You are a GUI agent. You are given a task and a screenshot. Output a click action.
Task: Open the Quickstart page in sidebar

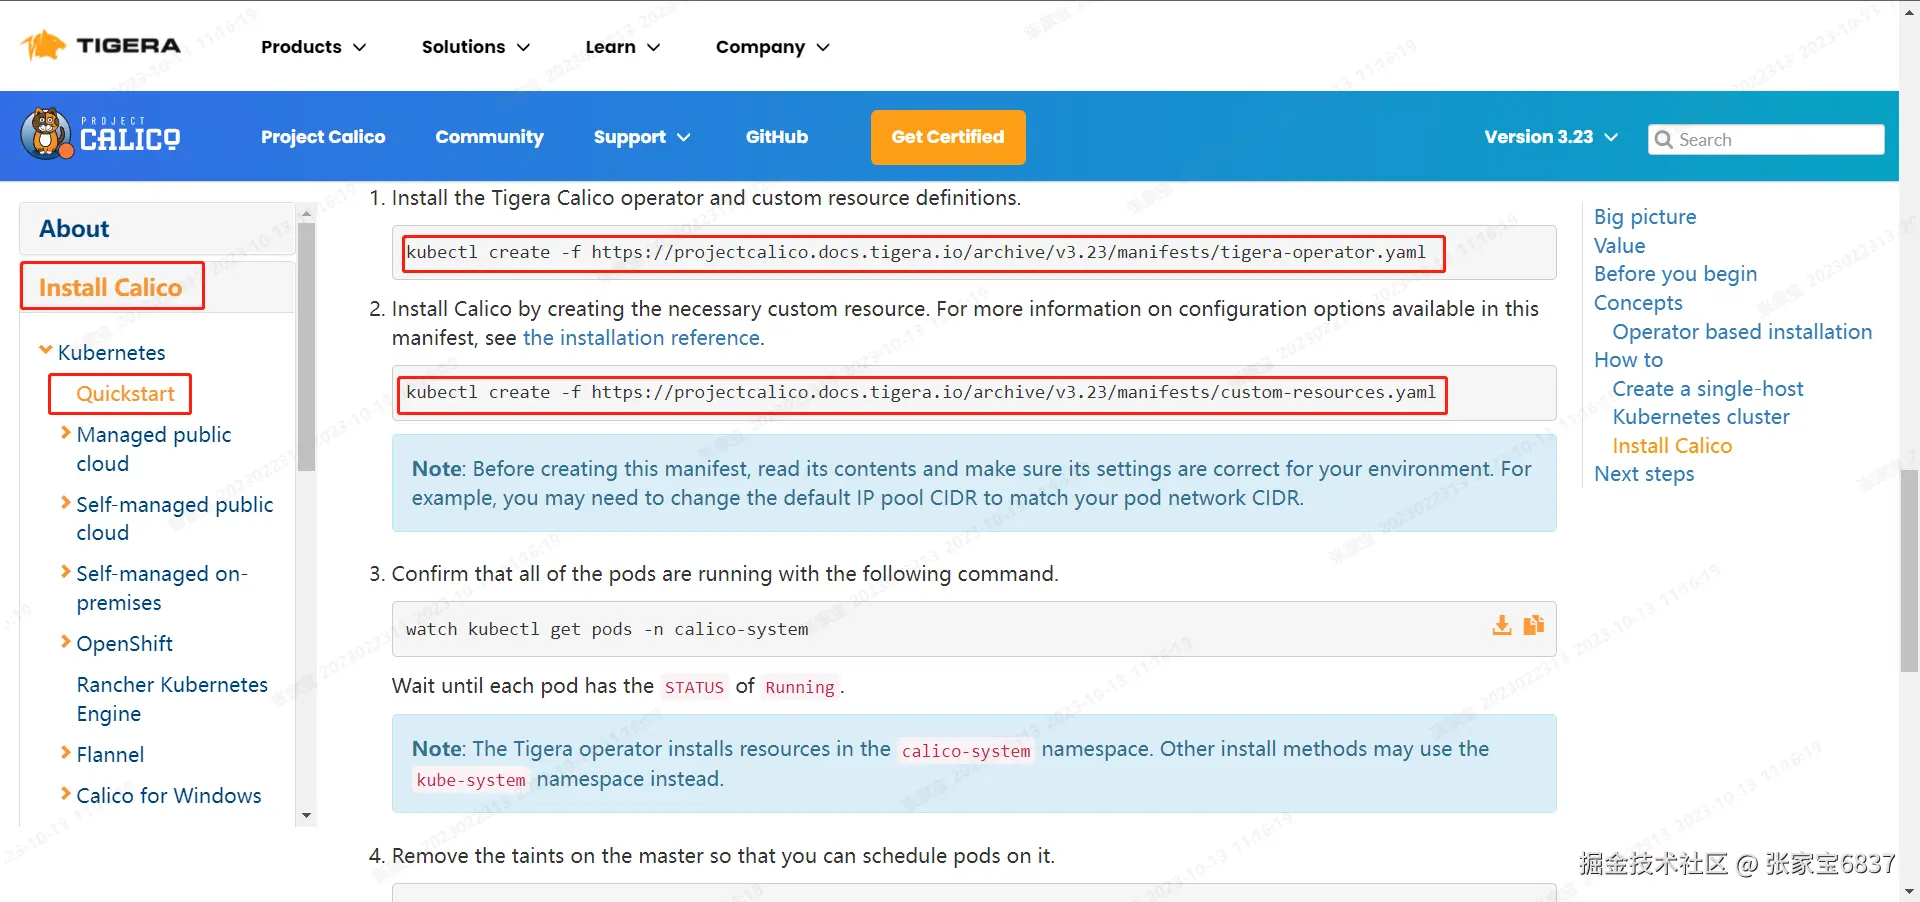(x=125, y=394)
